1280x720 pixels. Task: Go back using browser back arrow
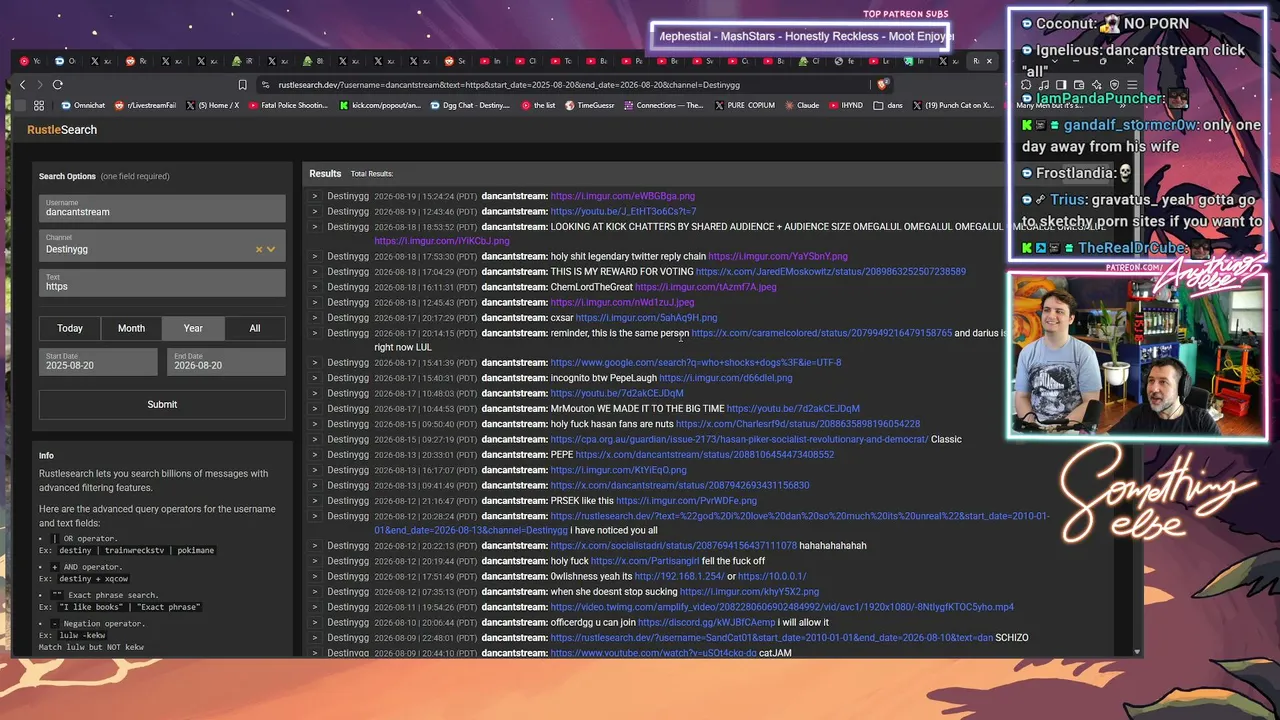pyautogui.click(x=22, y=85)
